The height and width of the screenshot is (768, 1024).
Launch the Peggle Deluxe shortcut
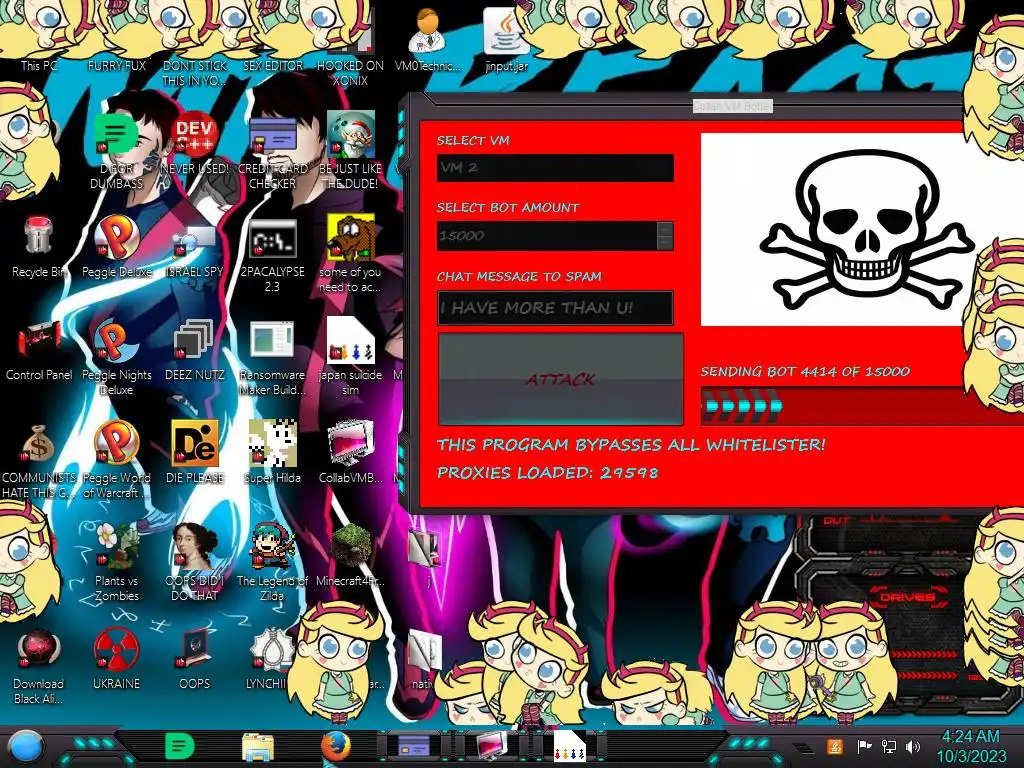click(x=116, y=247)
